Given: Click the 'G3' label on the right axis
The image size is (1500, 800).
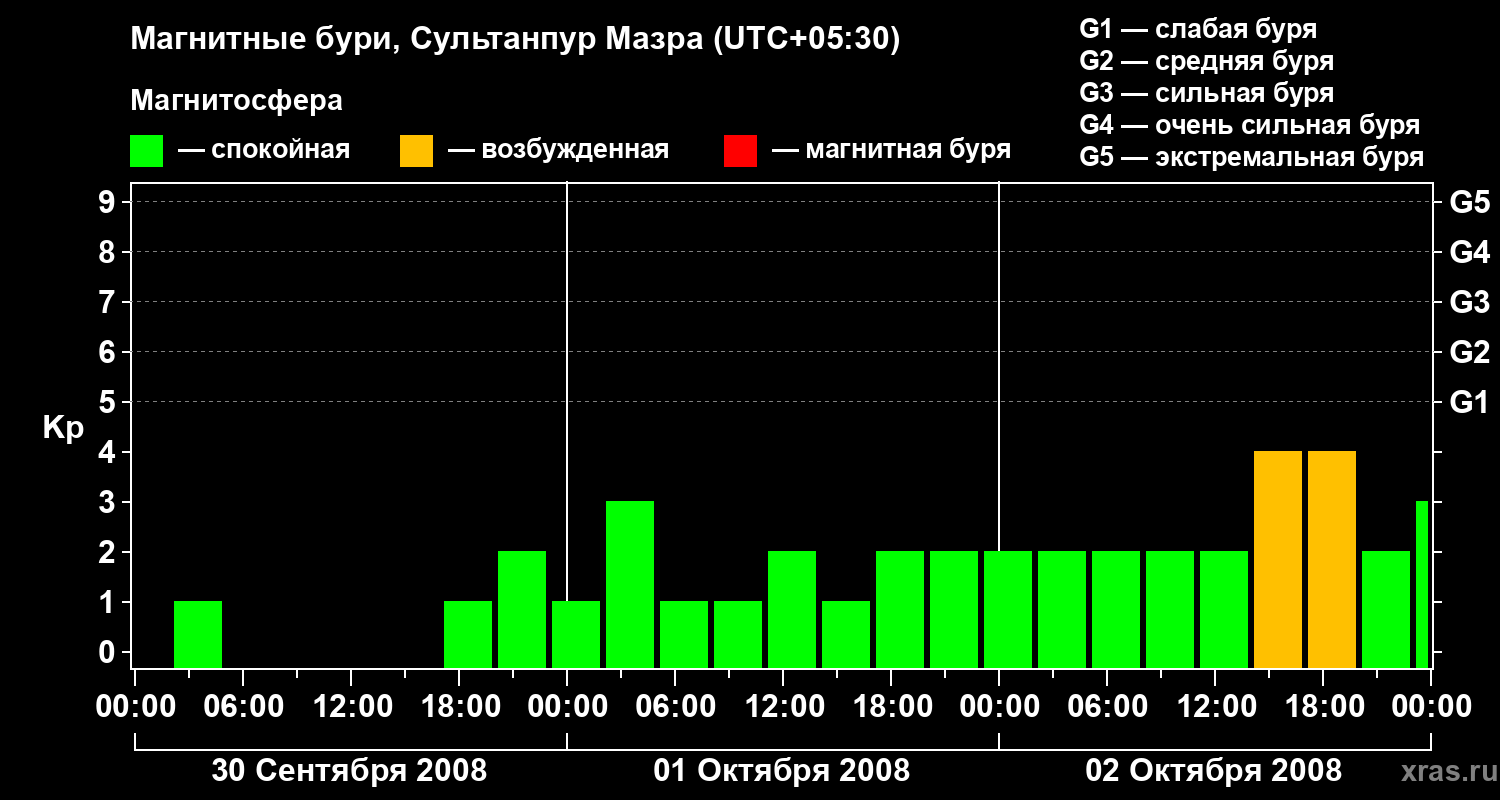Looking at the screenshot, I should (x=1470, y=302).
